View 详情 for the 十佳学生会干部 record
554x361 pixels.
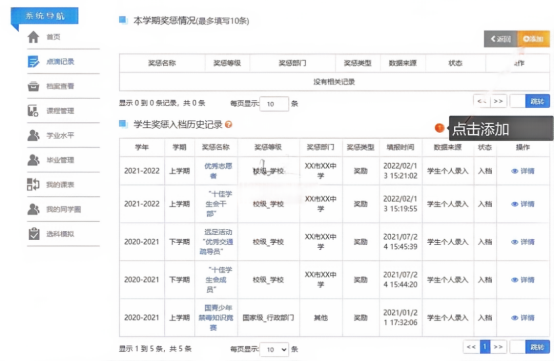coord(523,204)
